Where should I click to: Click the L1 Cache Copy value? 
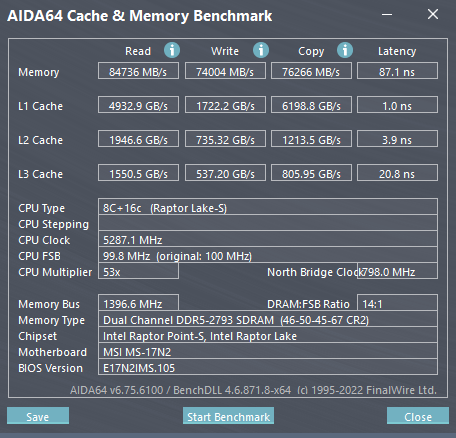(311, 105)
